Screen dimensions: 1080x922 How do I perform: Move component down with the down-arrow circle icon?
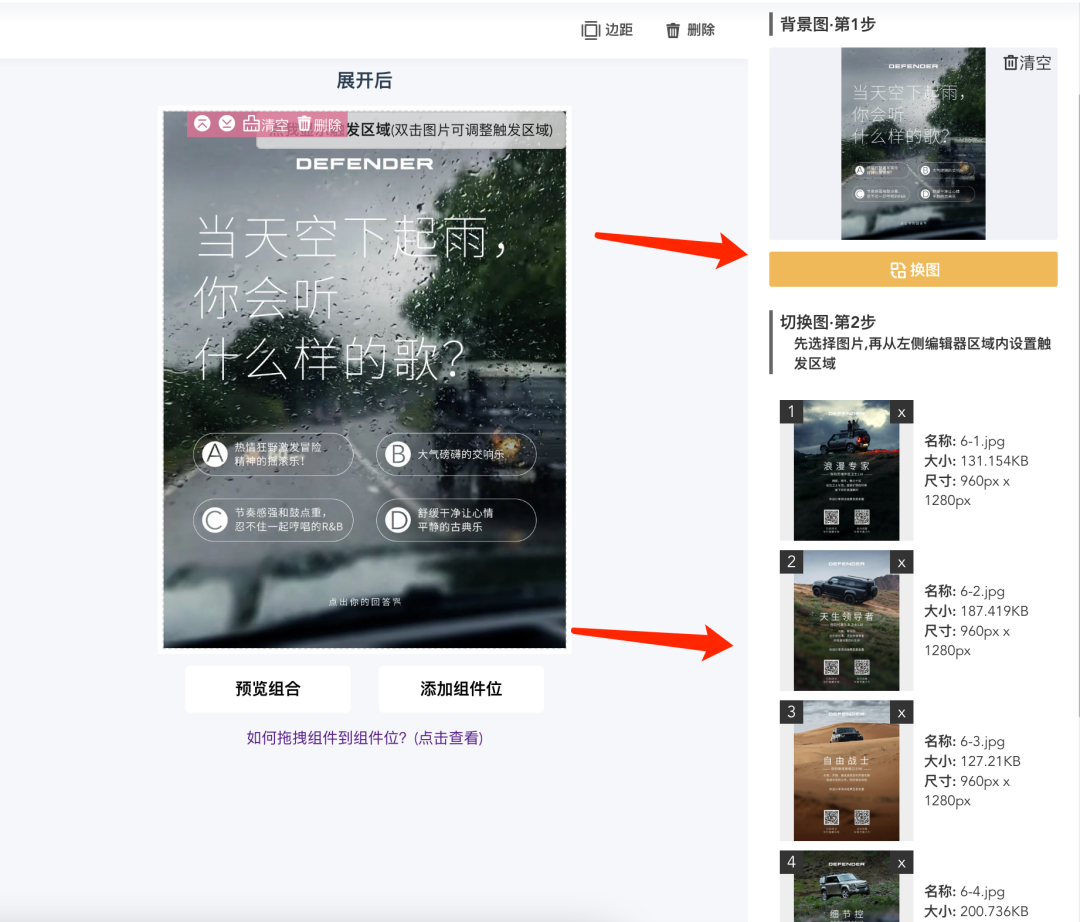click(x=227, y=123)
